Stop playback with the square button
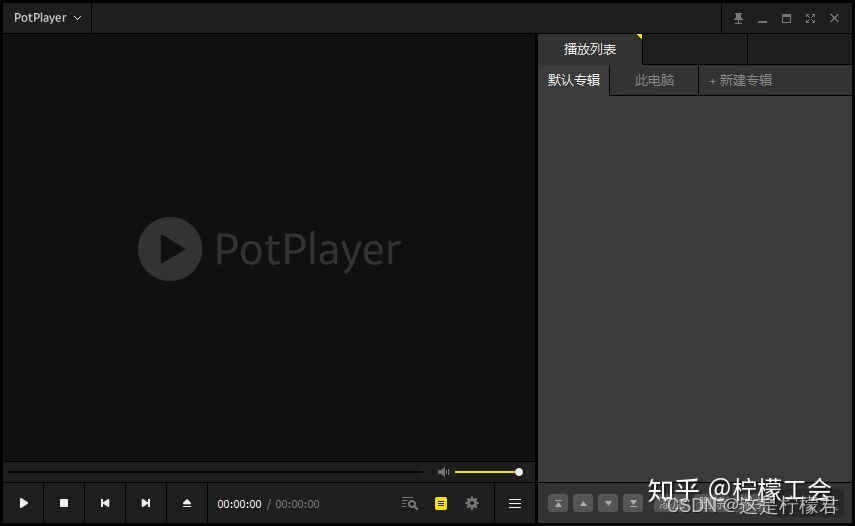This screenshot has height=526, width=855. (x=64, y=503)
